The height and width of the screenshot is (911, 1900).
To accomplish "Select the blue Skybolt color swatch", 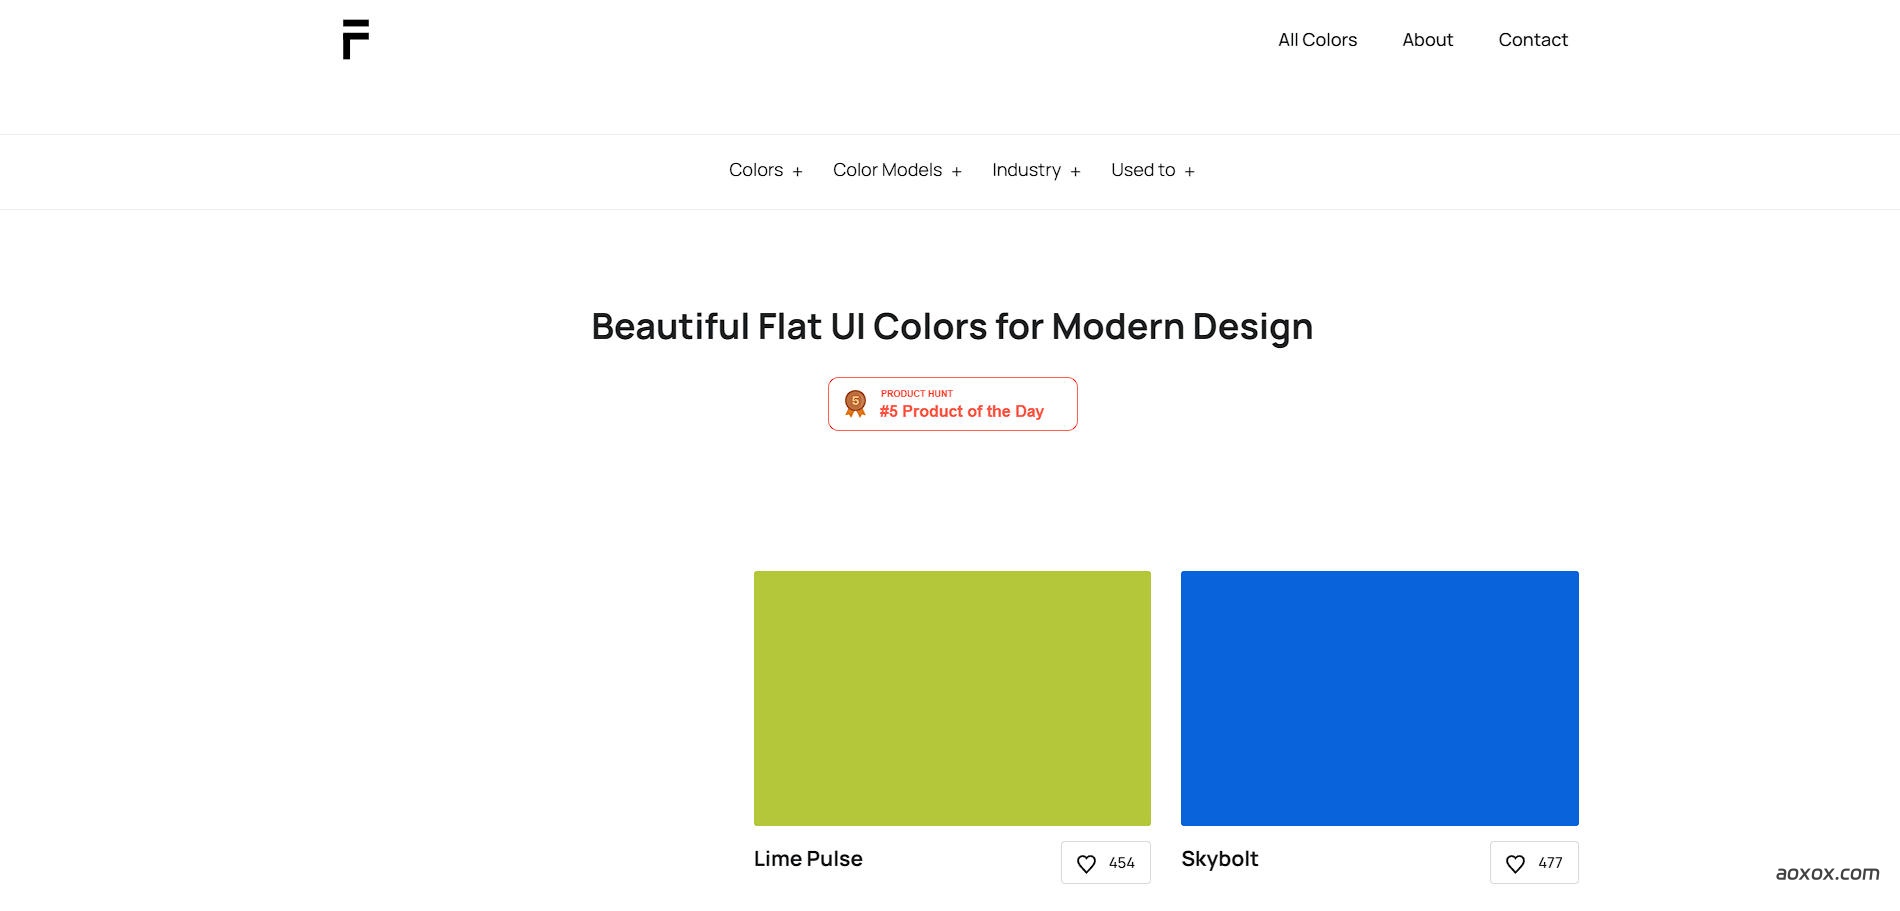I will (1379, 698).
